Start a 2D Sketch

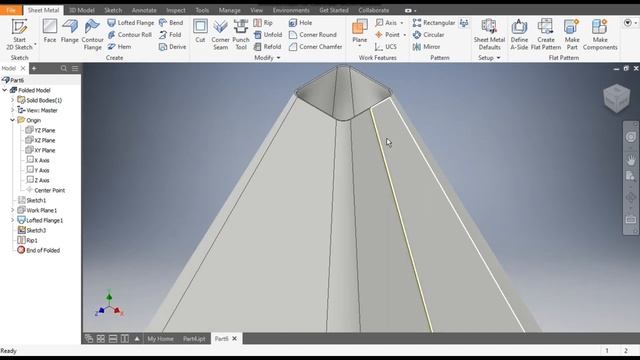[19, 35]
